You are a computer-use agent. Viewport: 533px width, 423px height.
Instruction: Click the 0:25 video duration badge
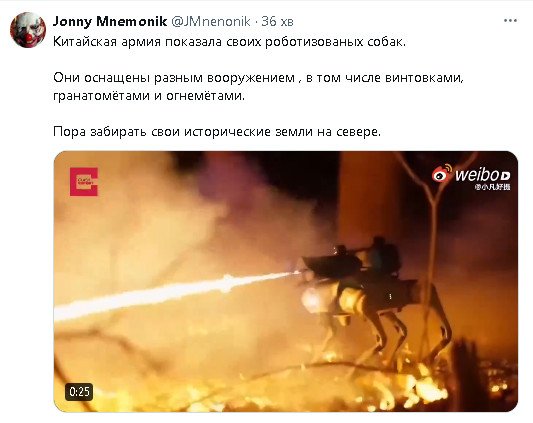[79, 391]
